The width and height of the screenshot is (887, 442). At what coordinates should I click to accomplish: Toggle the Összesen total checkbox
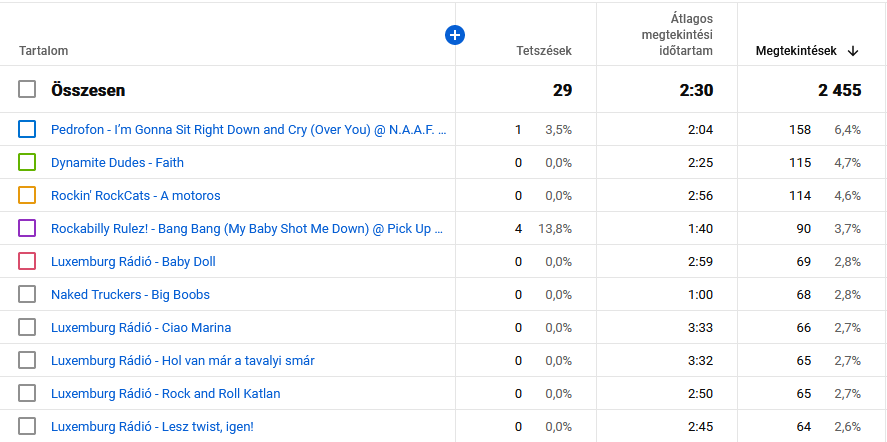click(27, 90)
